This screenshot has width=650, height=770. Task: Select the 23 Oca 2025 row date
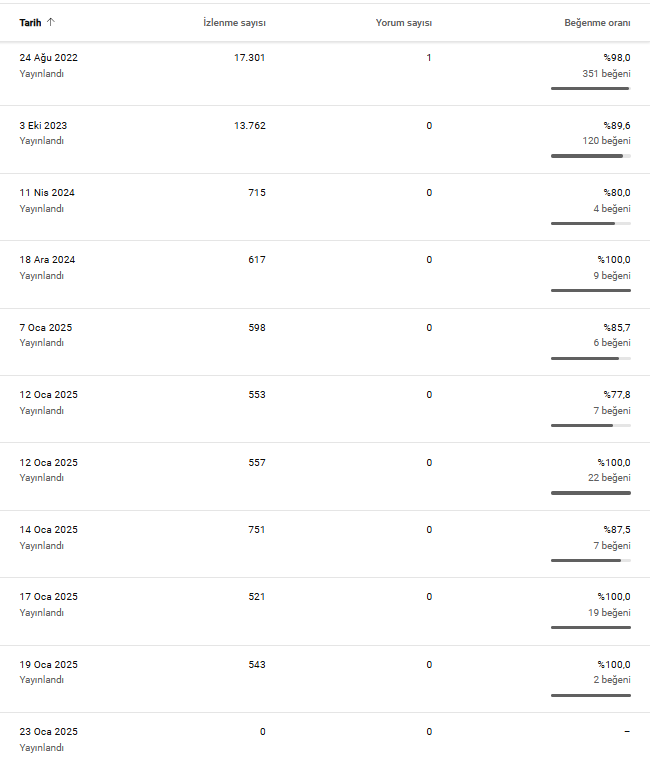pos(49,731)
